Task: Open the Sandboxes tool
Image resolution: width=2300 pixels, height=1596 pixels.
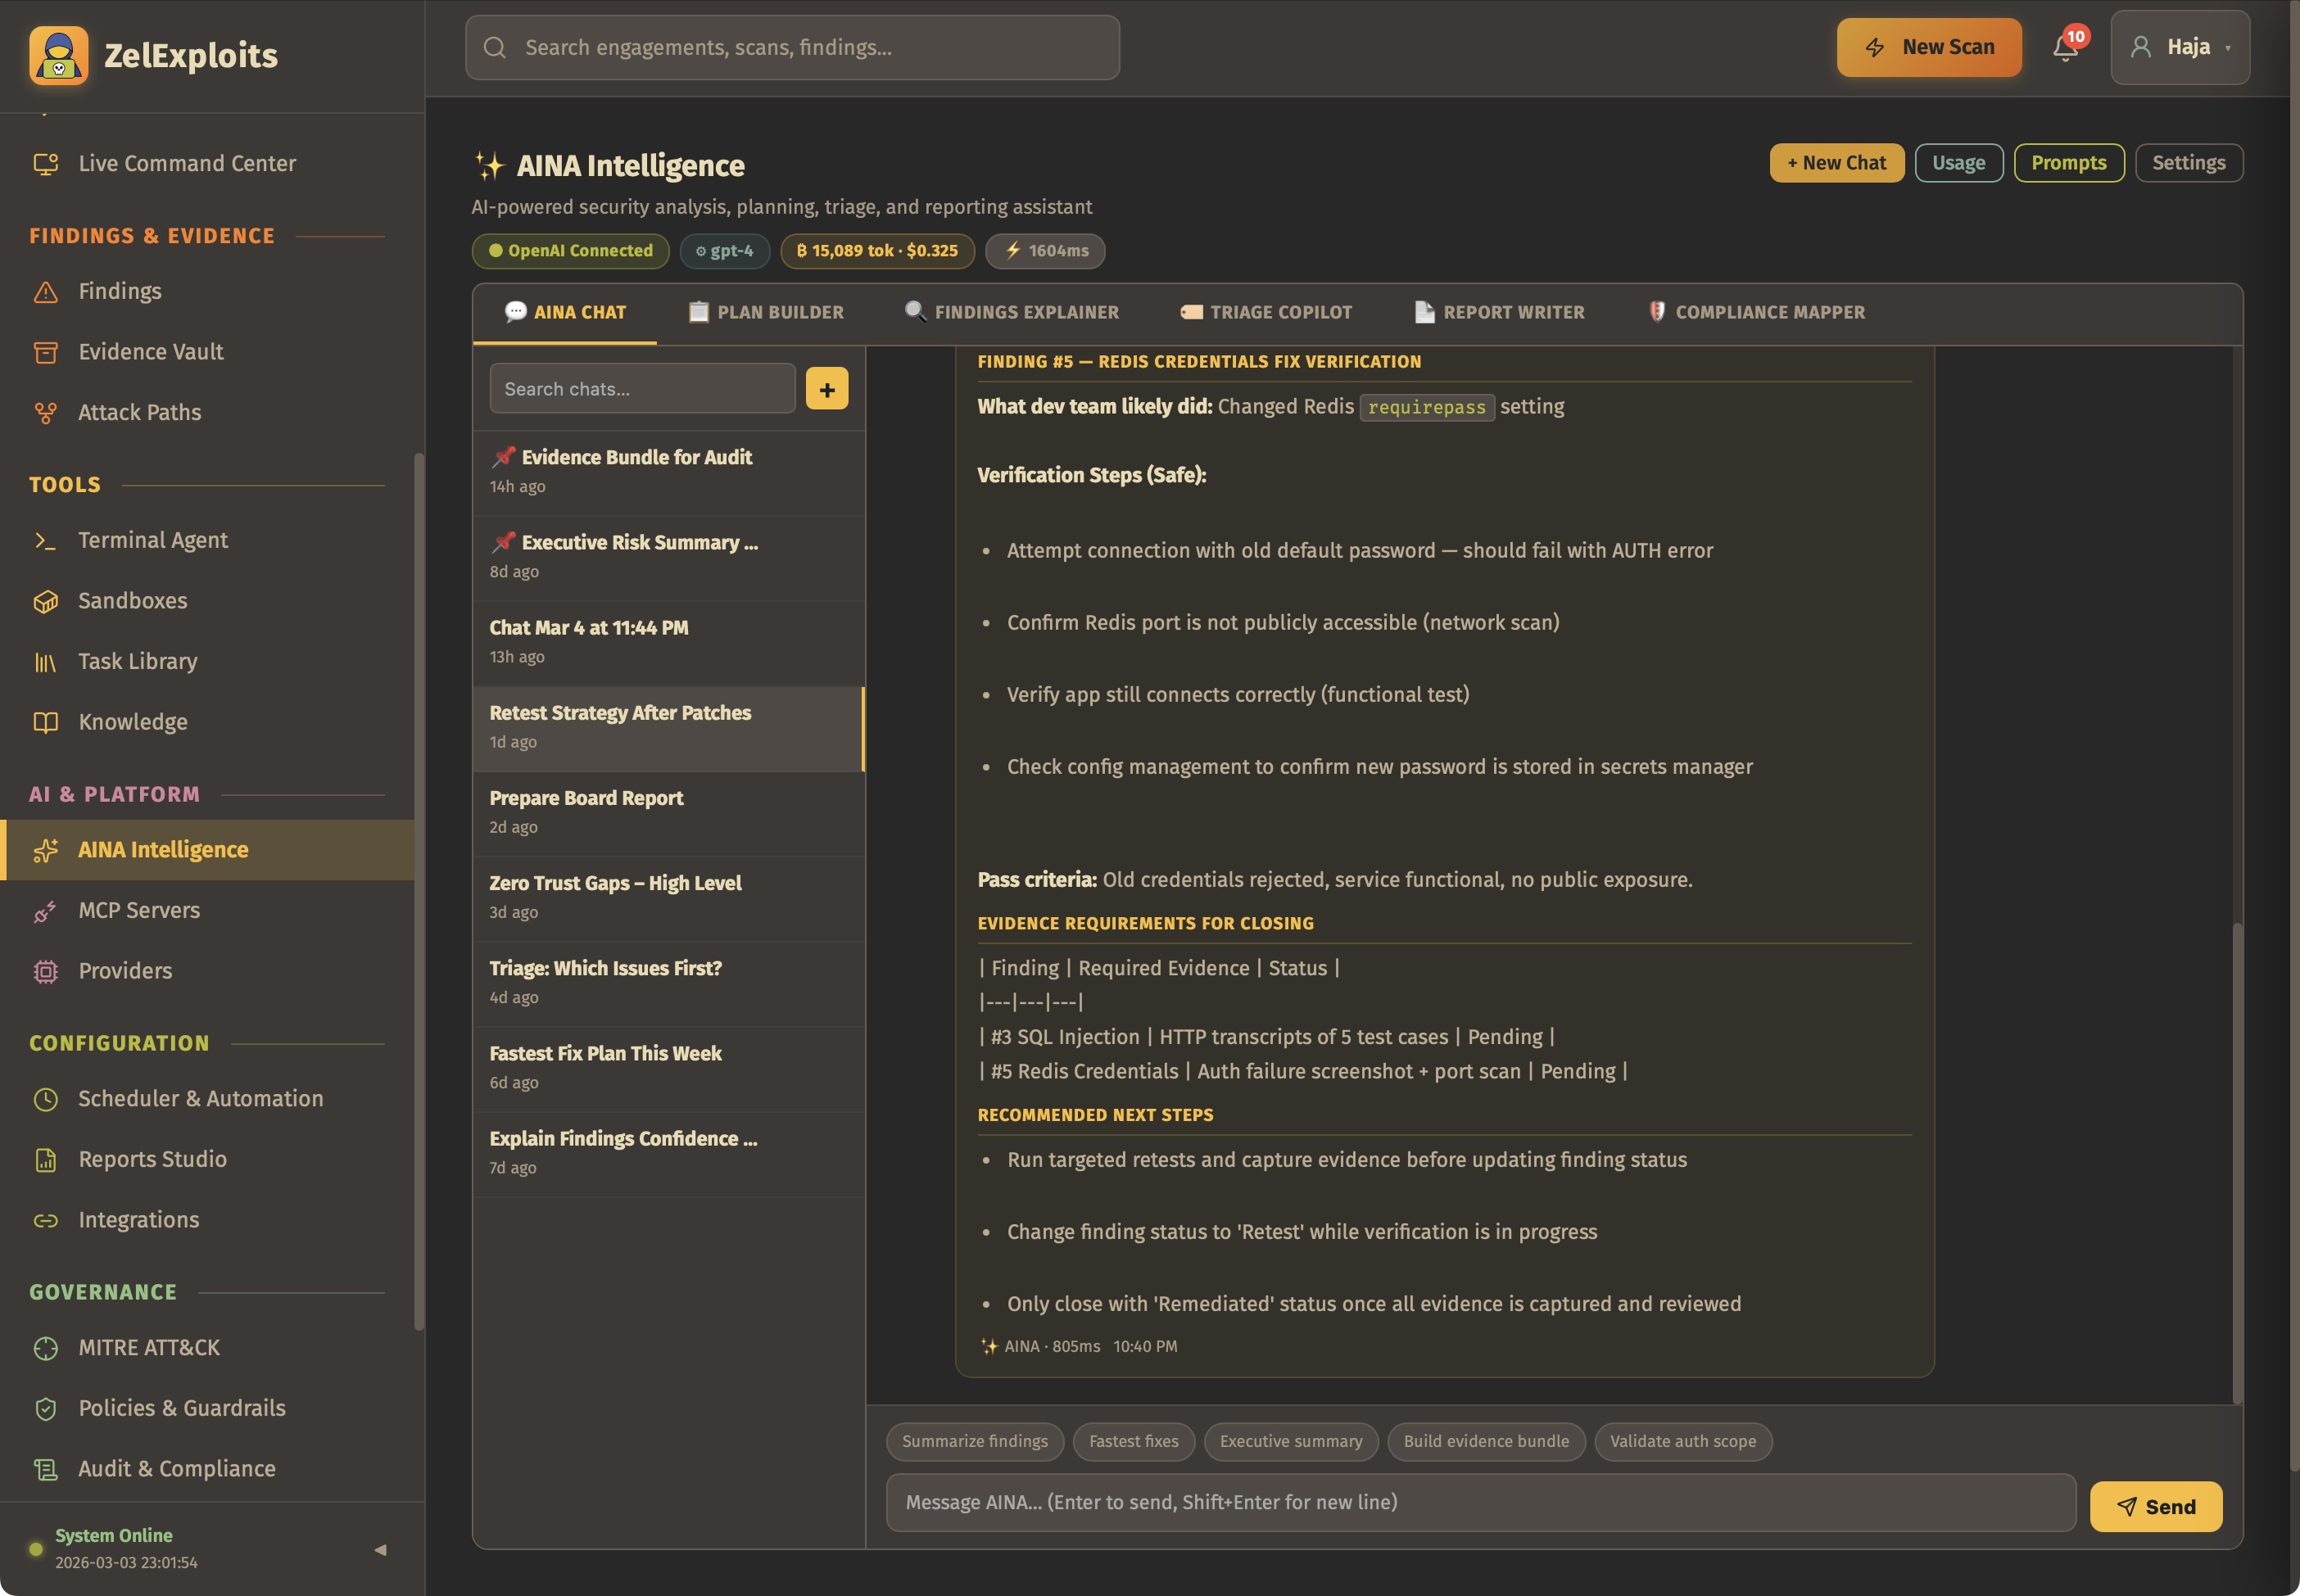Action: point(132,601)
